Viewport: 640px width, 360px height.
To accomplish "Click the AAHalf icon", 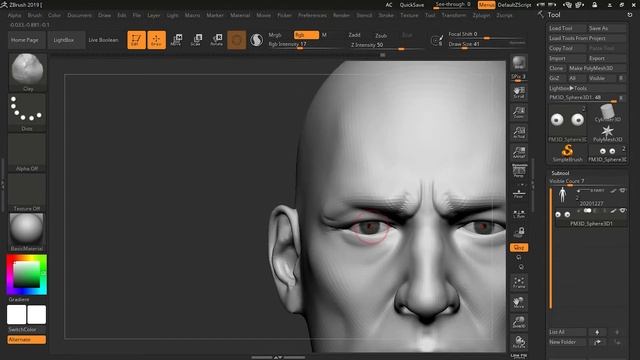I will [x=519, y=152].
